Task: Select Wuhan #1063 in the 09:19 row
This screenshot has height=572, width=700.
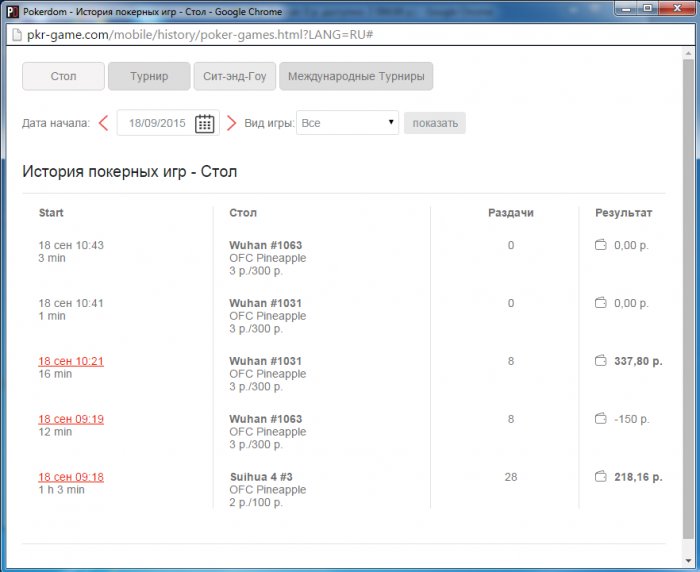Action: coord(266,419)
